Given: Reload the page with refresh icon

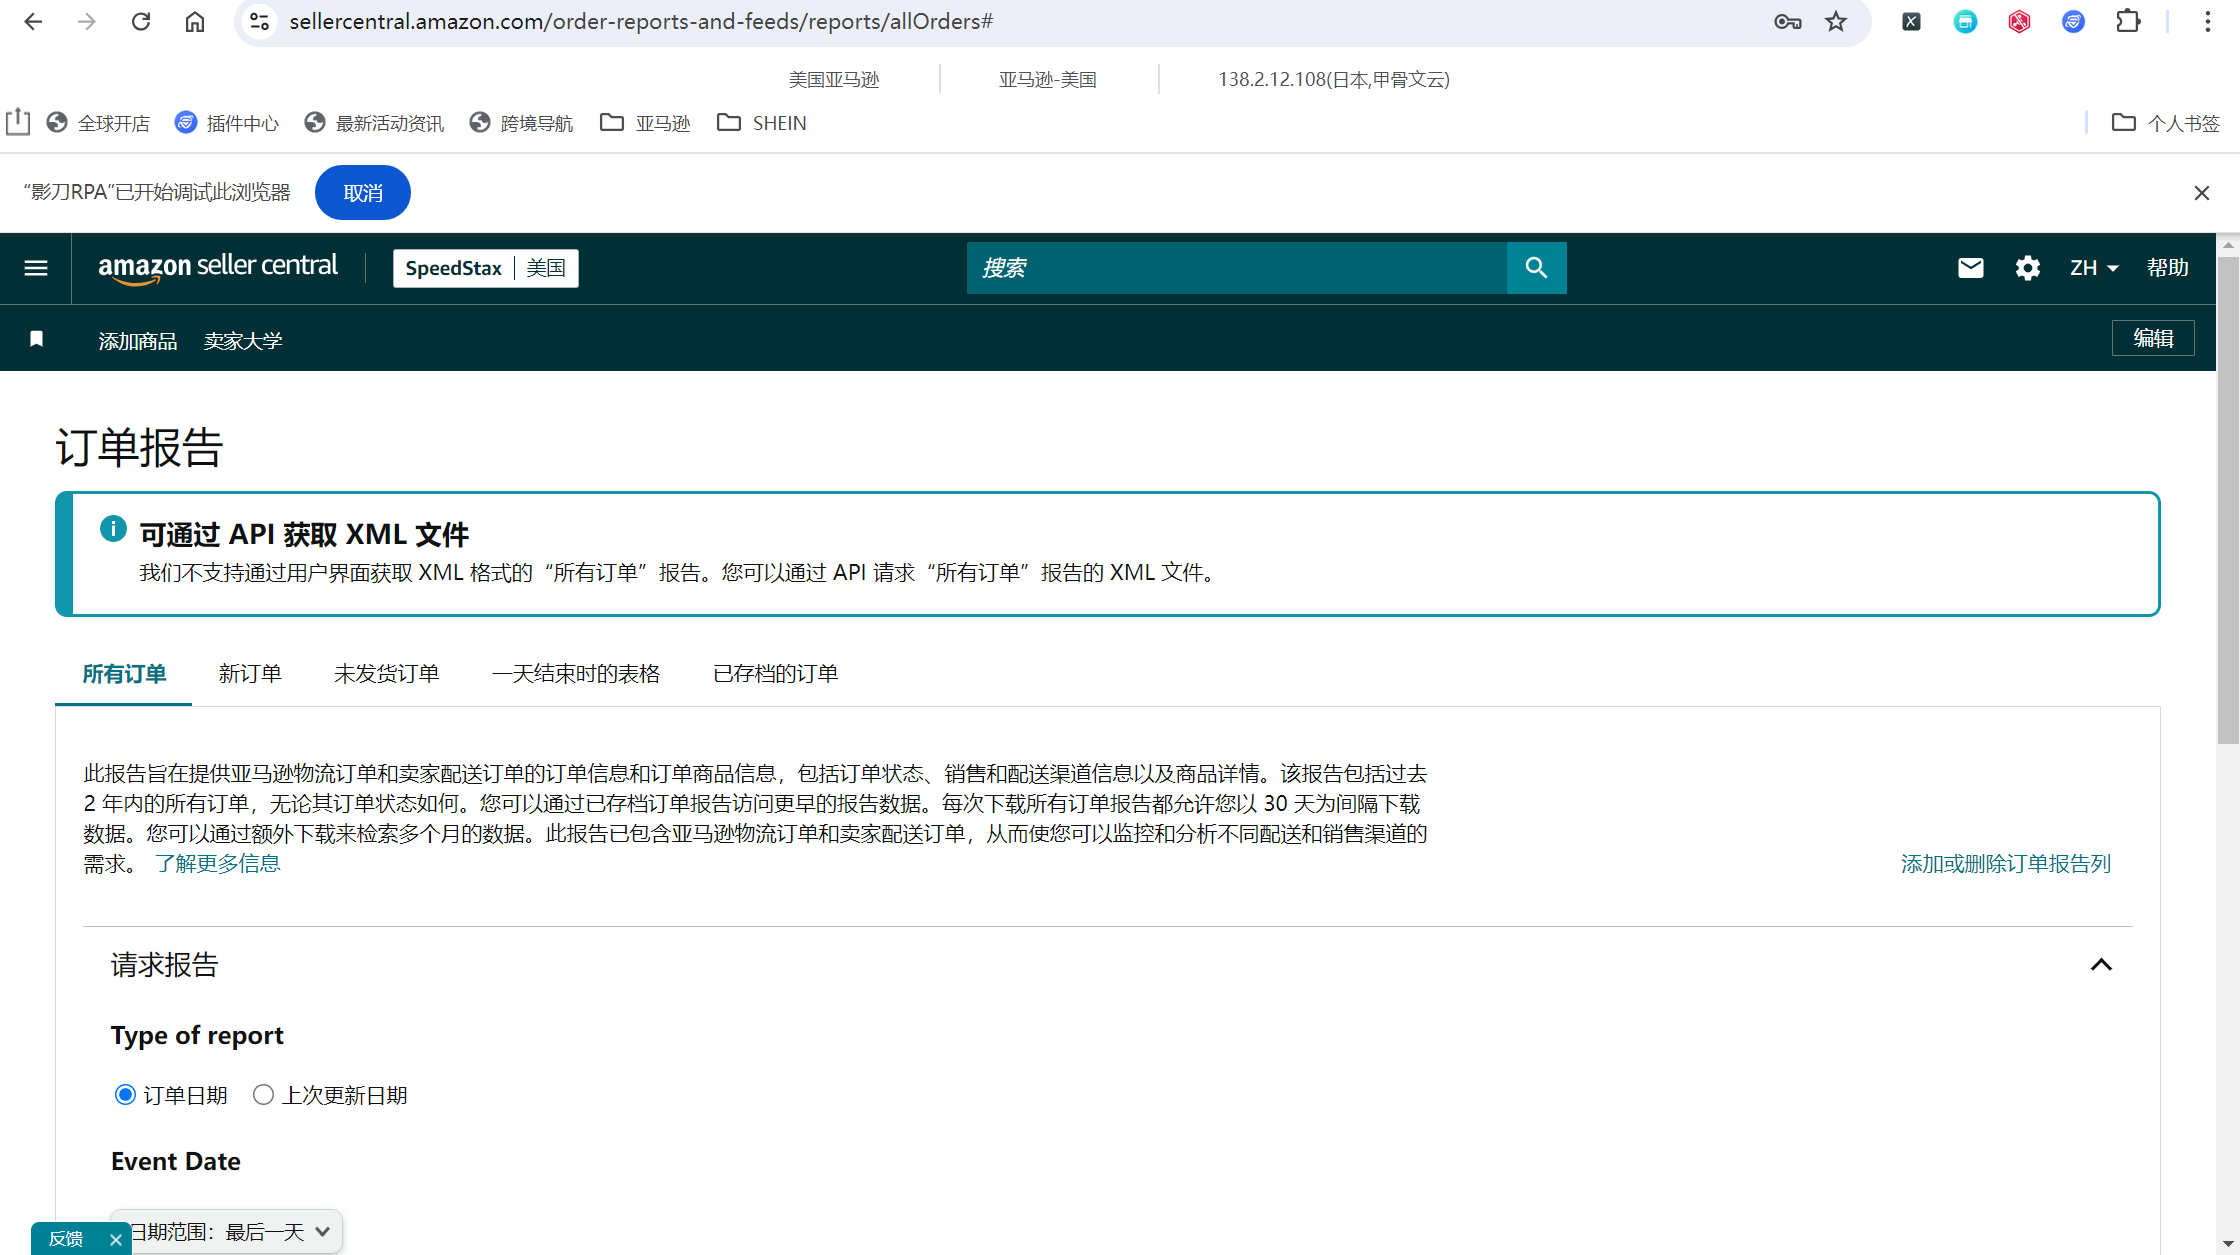Looking at the screenshot, I should (x=141, y=21).
